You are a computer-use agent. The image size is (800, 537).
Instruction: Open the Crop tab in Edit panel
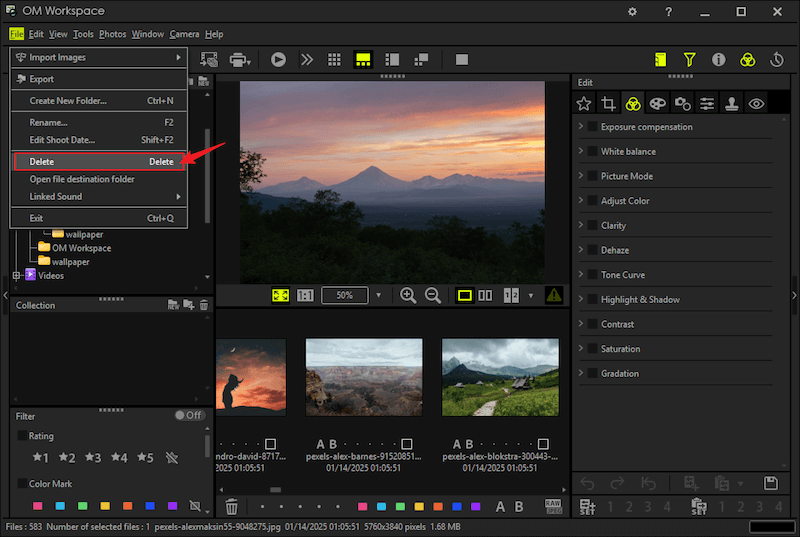[608, 104]
